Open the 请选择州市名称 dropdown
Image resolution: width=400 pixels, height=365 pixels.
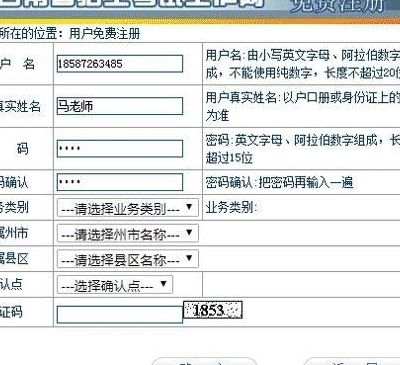tap(128, 233)
